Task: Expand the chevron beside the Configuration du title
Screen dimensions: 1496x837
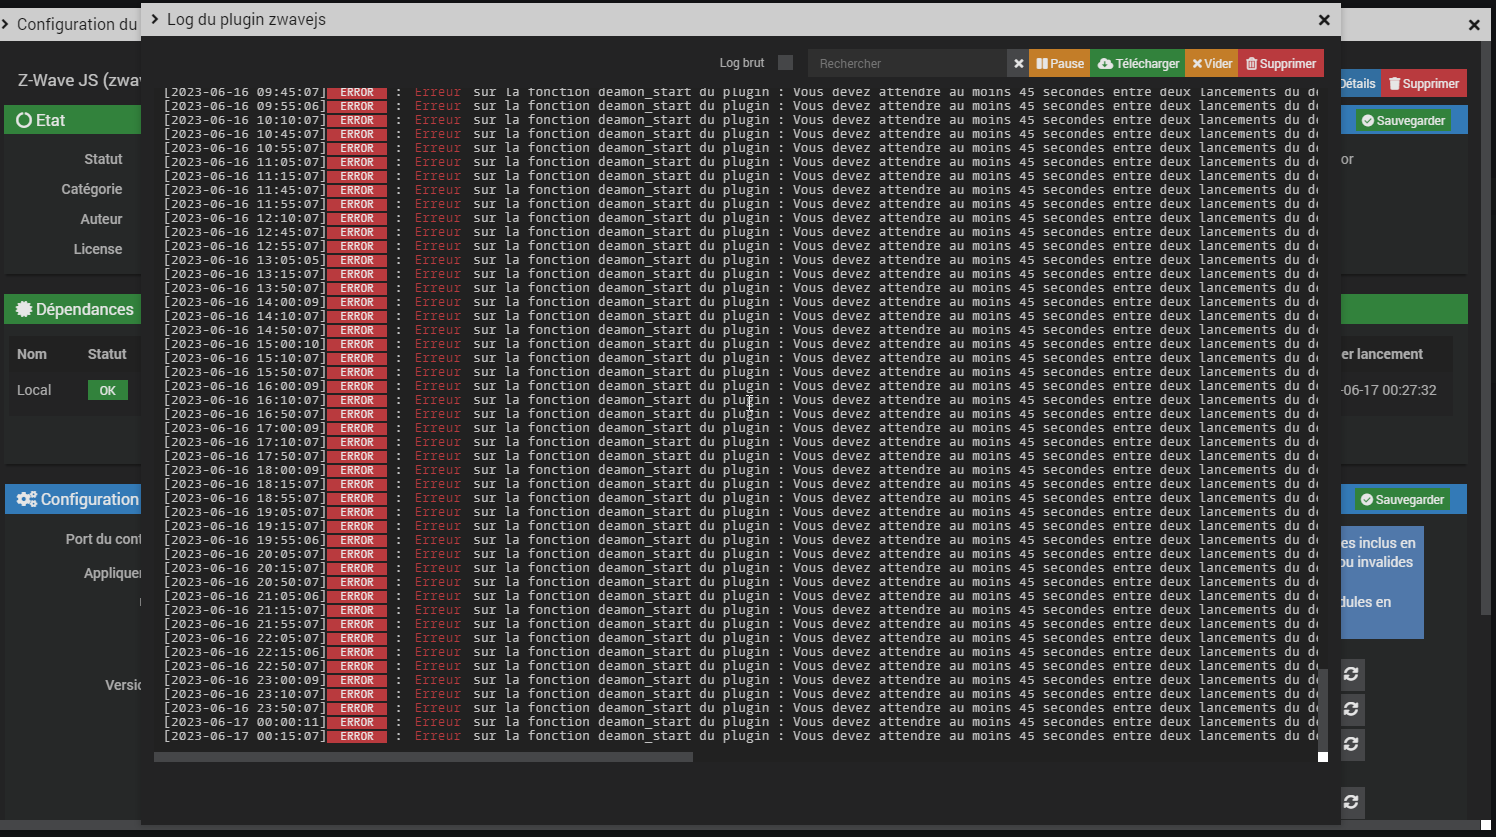Action: point(6,23)
